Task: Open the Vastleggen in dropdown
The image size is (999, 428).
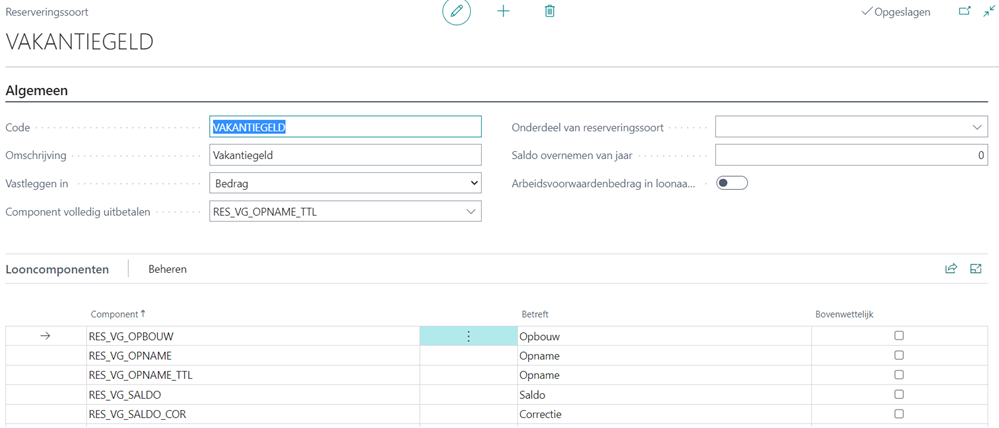Action: tap(345, 183)
